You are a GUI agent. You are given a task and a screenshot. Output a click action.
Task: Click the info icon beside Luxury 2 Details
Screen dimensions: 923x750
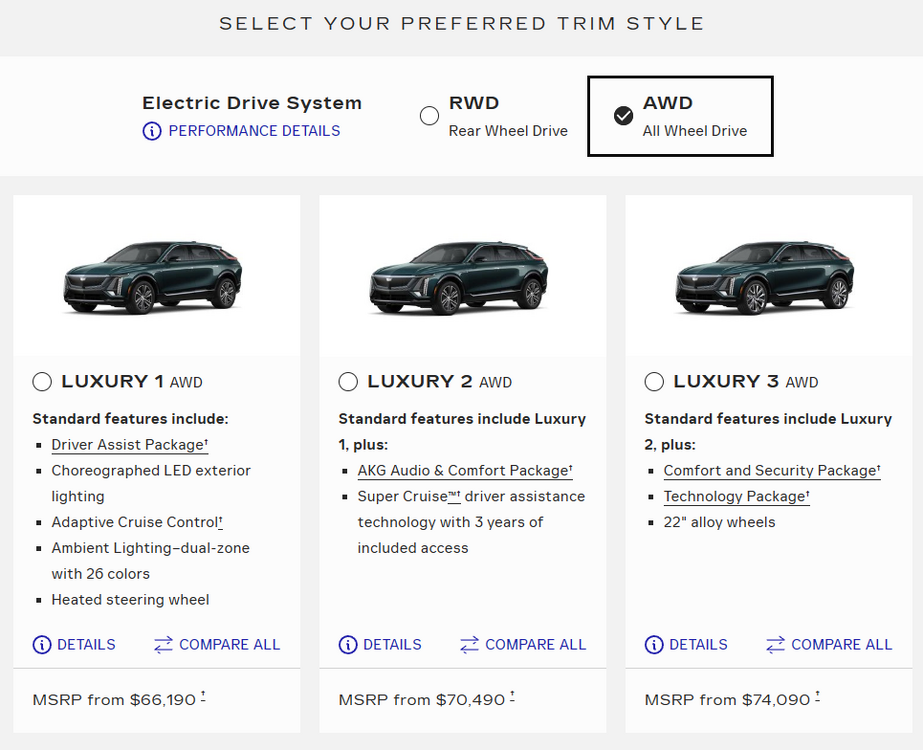point(348,645)
